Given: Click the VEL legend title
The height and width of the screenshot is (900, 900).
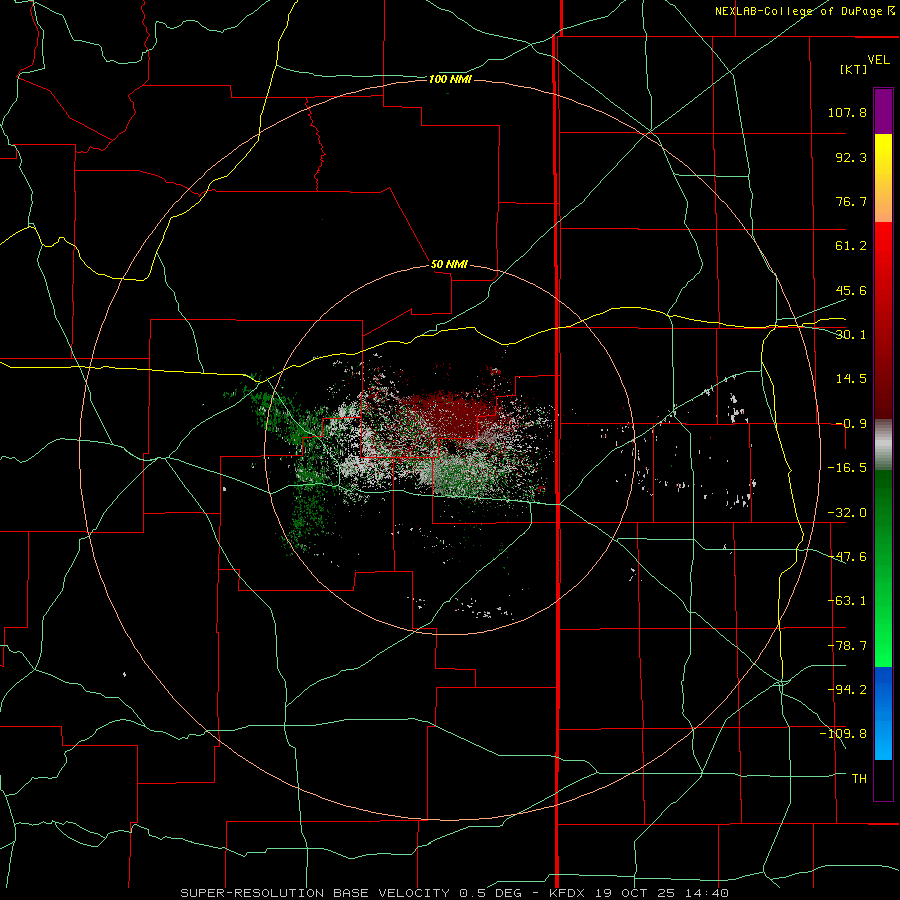Looking at the screenshot, I should click(879, 60).
